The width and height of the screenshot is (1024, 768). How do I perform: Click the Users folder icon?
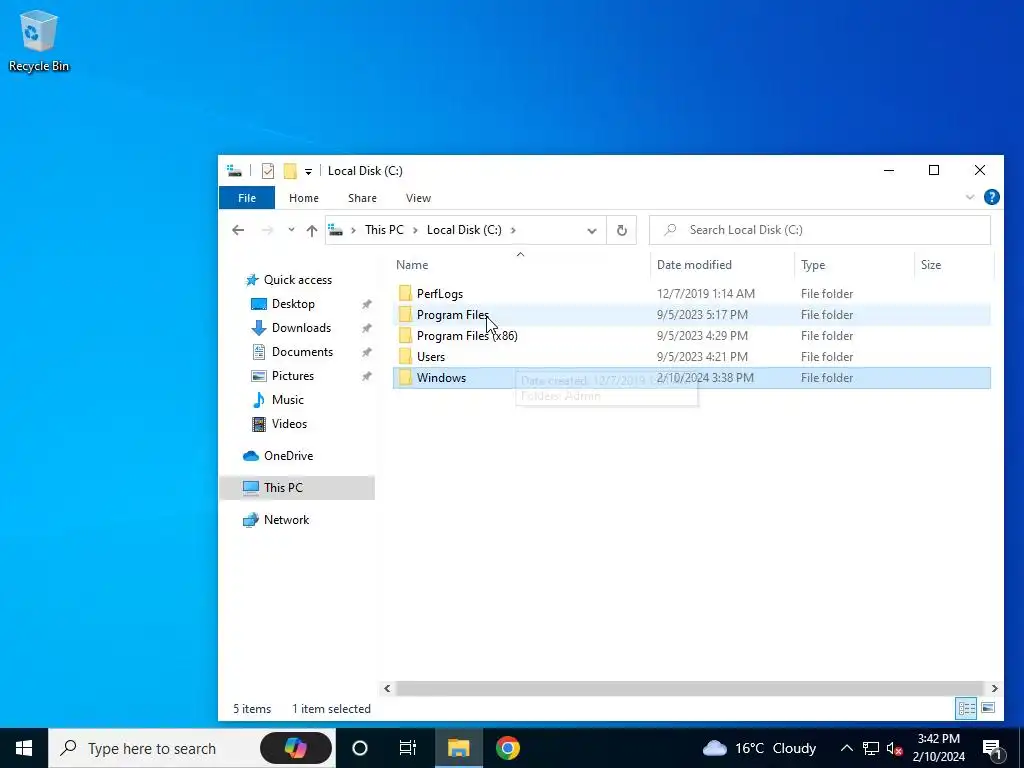tap(406, 357)
